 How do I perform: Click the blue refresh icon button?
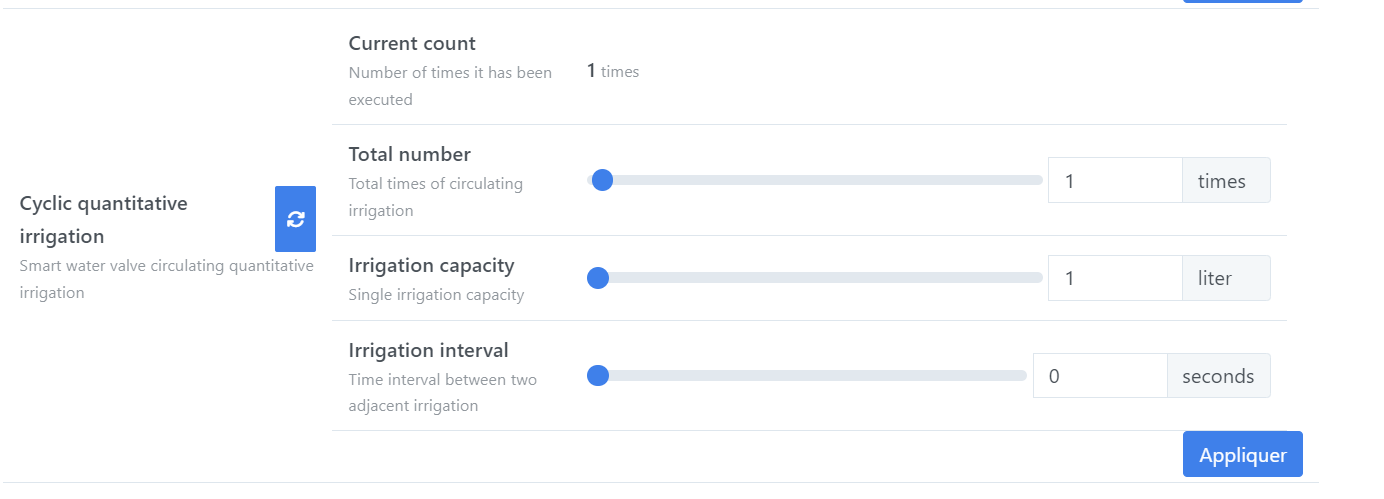coord(295,219)
